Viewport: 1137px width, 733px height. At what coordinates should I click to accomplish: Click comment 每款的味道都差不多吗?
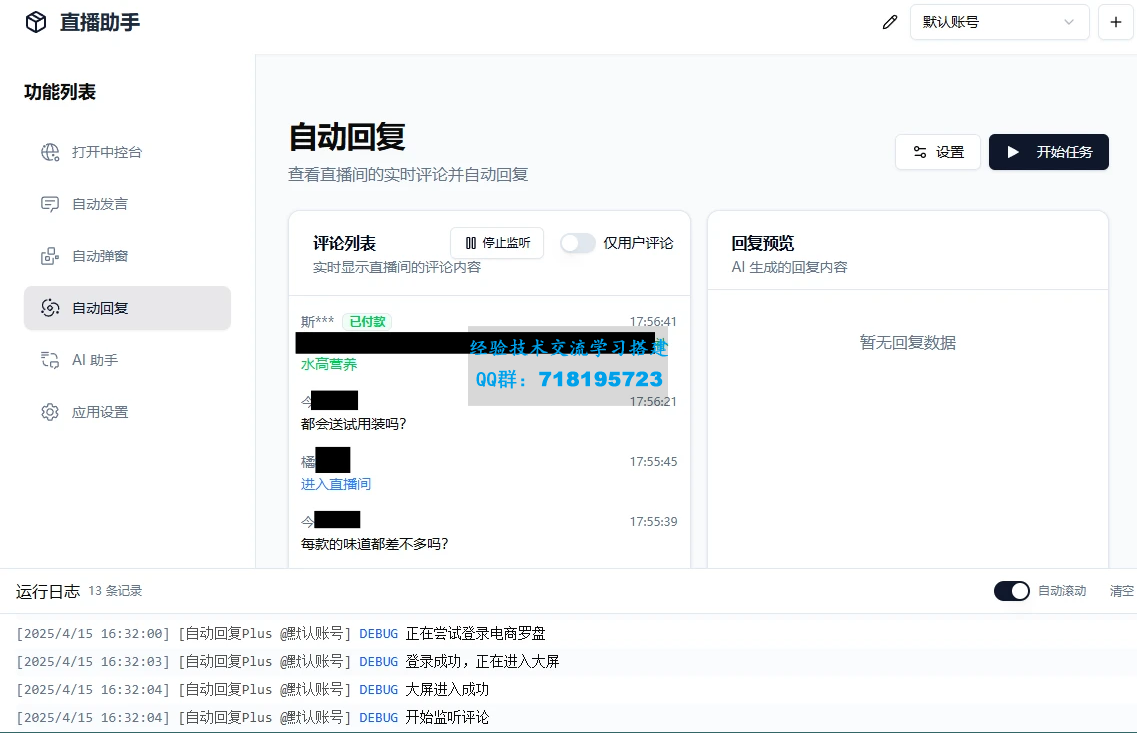tap(375, 544)
